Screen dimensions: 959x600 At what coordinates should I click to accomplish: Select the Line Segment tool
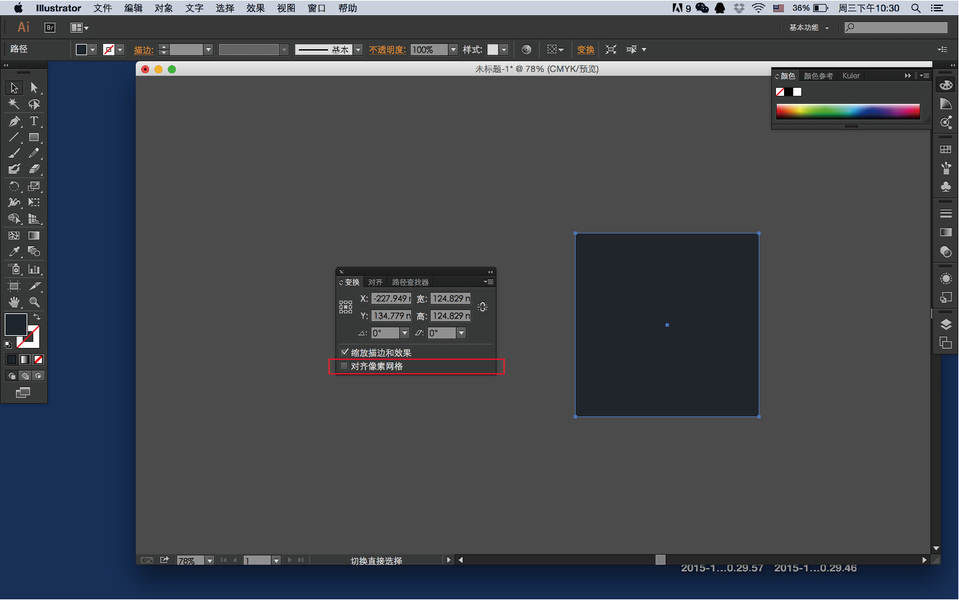coord(14,137)
